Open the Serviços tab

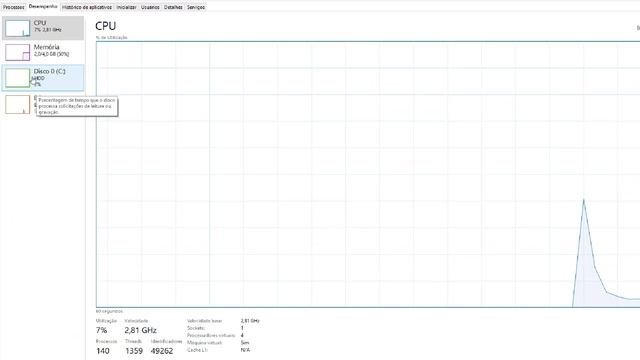(x=196, y=7)
